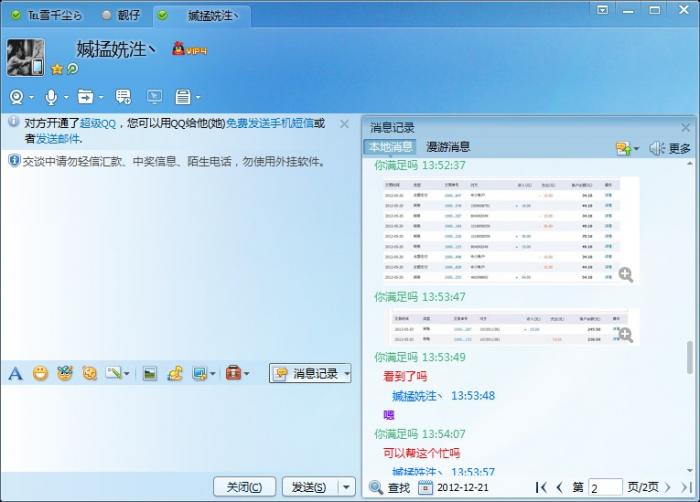Toggle the 消息记录 message history button
The height and width of the screenshot is (502, 700).
(306, 373)
